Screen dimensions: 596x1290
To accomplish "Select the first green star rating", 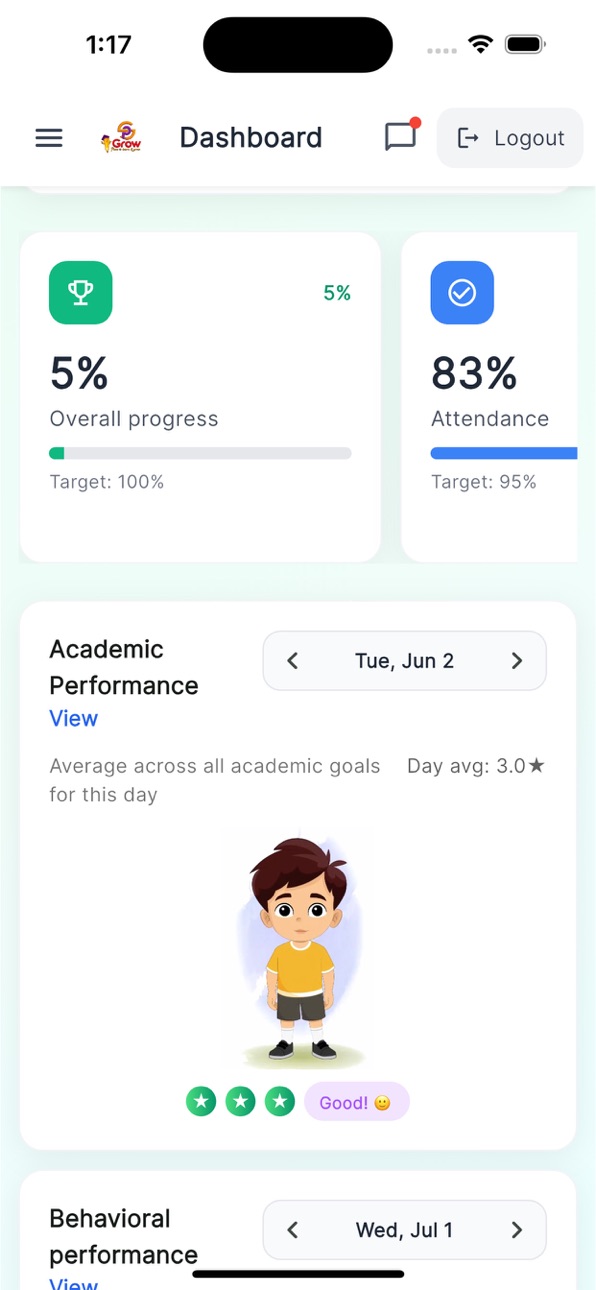I will pos(201,1102).
